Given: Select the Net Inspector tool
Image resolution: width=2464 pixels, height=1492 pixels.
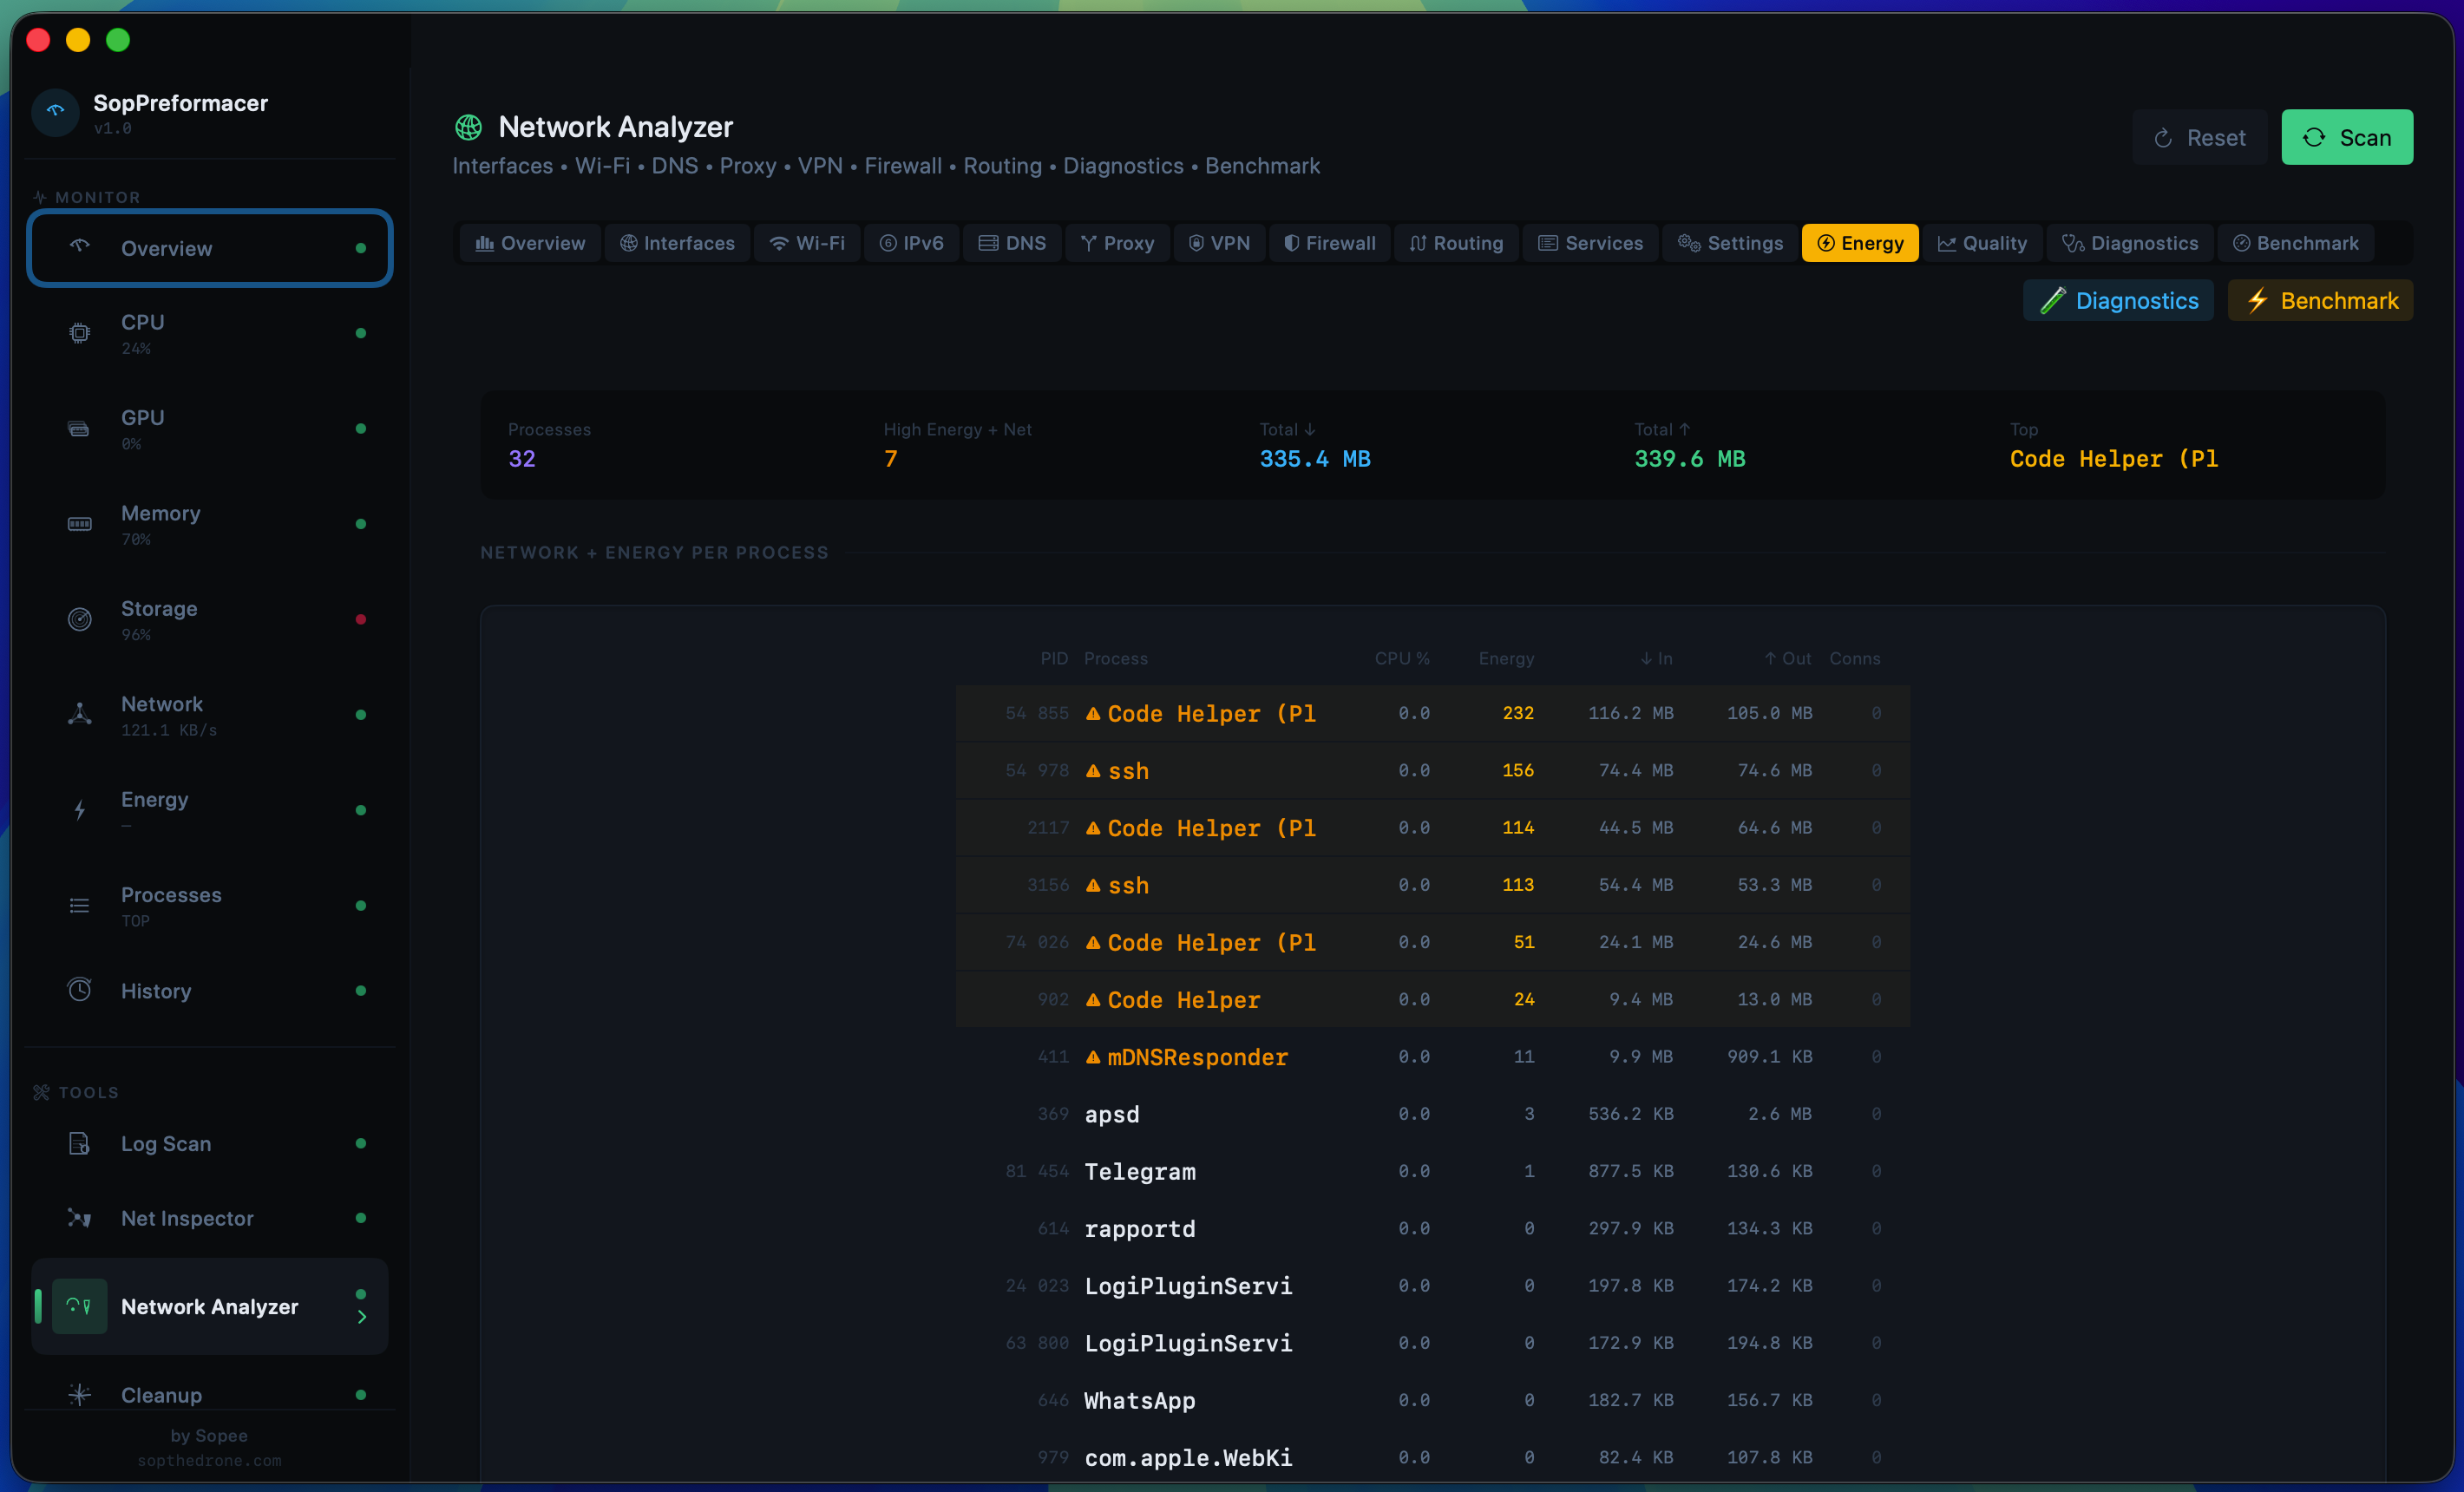Looking at the screenshot, I should pyautogui.click(x=186, y=1218).
